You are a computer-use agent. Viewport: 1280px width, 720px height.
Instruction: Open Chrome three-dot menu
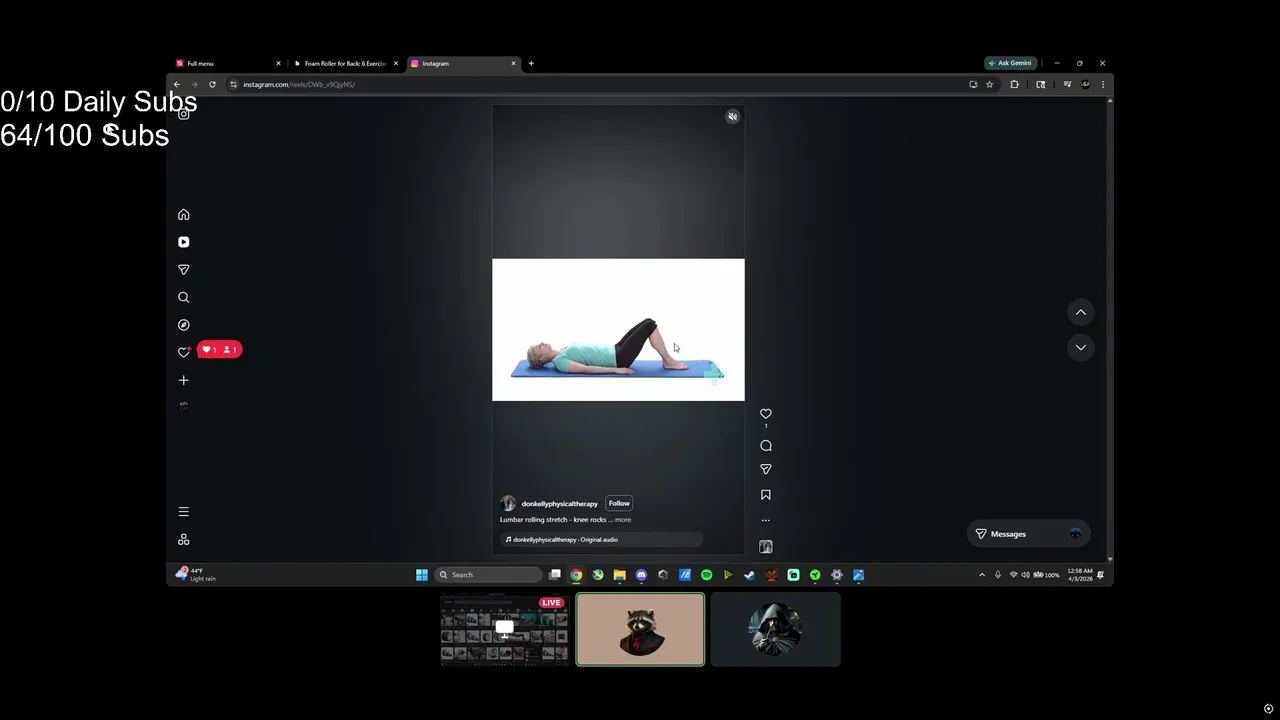1103,84
